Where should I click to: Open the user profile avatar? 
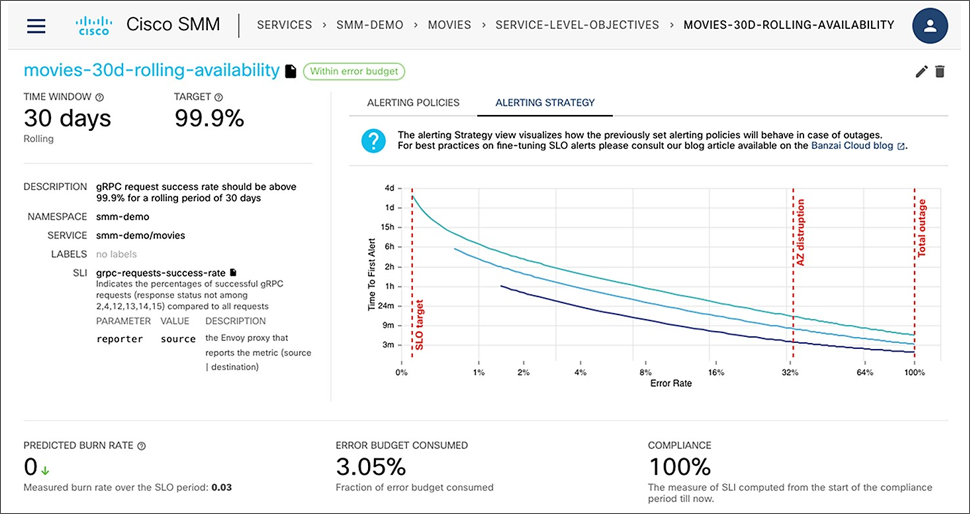pos(930,26)
